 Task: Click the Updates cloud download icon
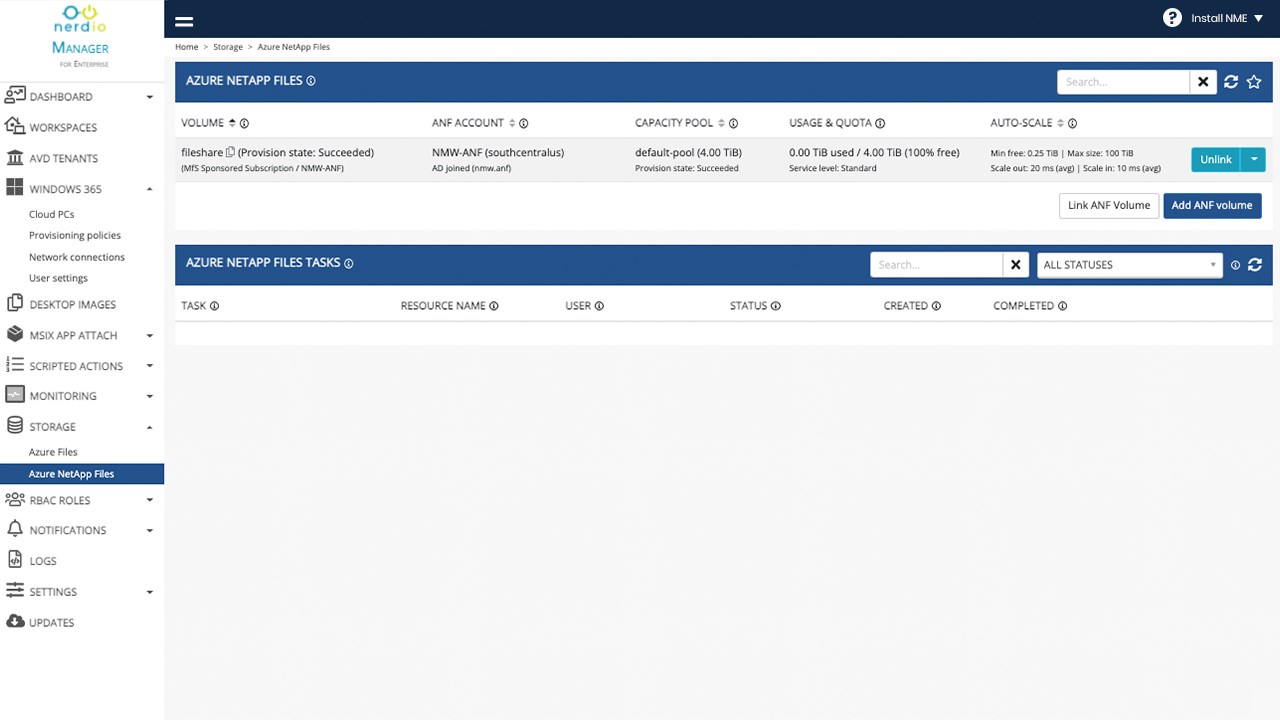tap(15, 622)
